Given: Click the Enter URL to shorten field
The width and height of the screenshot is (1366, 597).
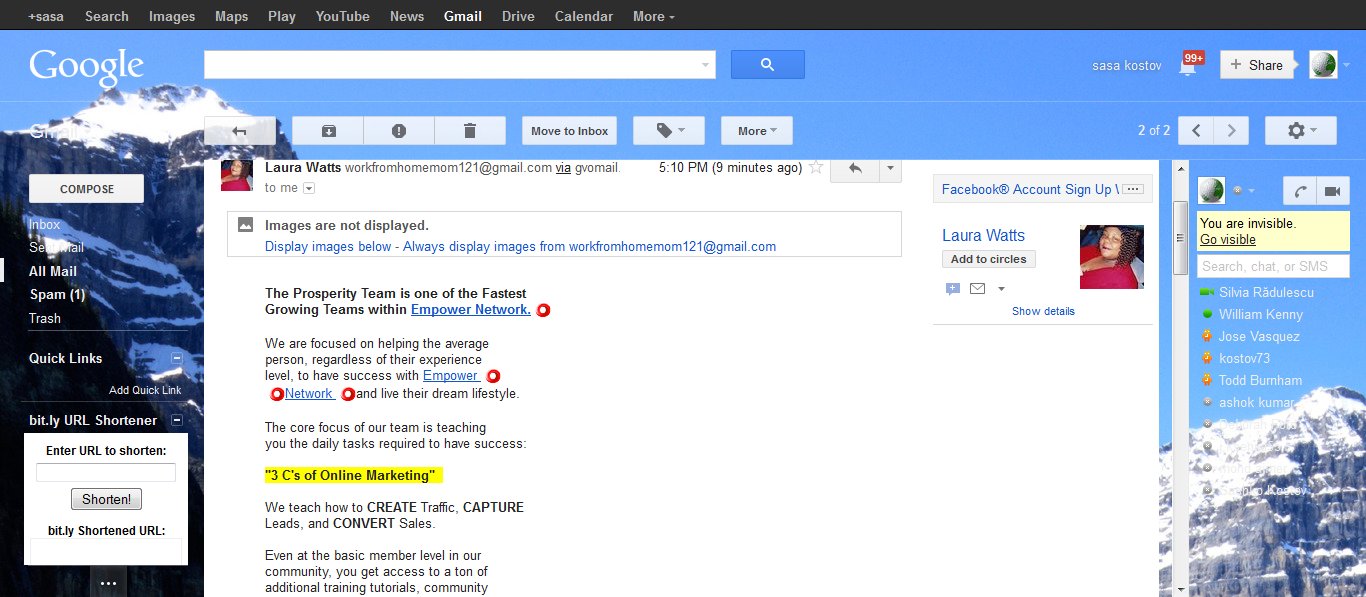Looking at the screenshot, I should [x=106, y=472].
